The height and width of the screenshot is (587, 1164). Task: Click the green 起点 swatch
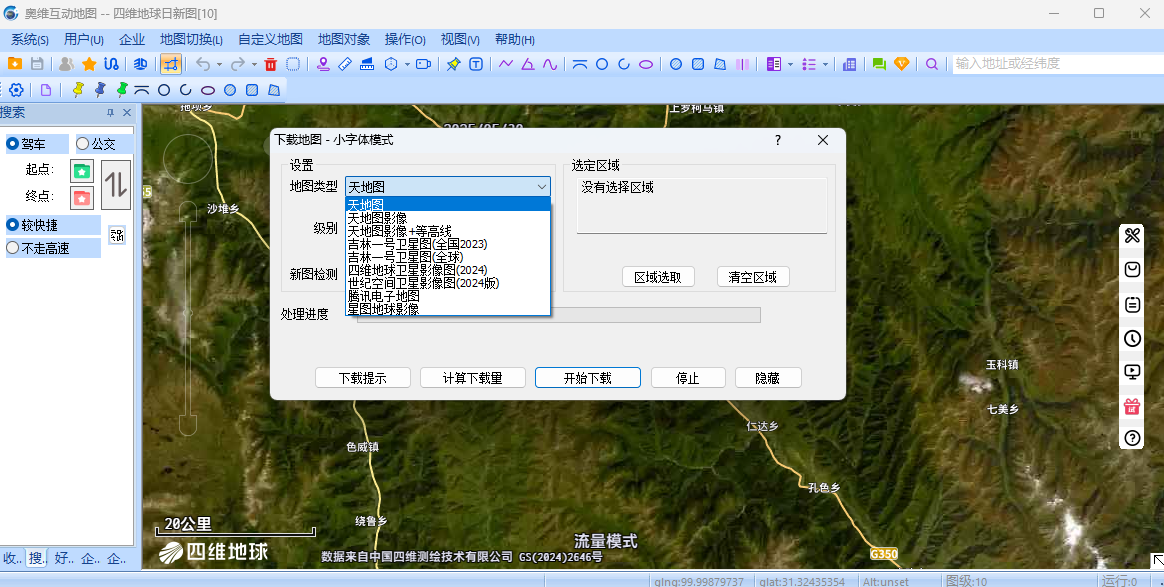[x=82, y=171]
